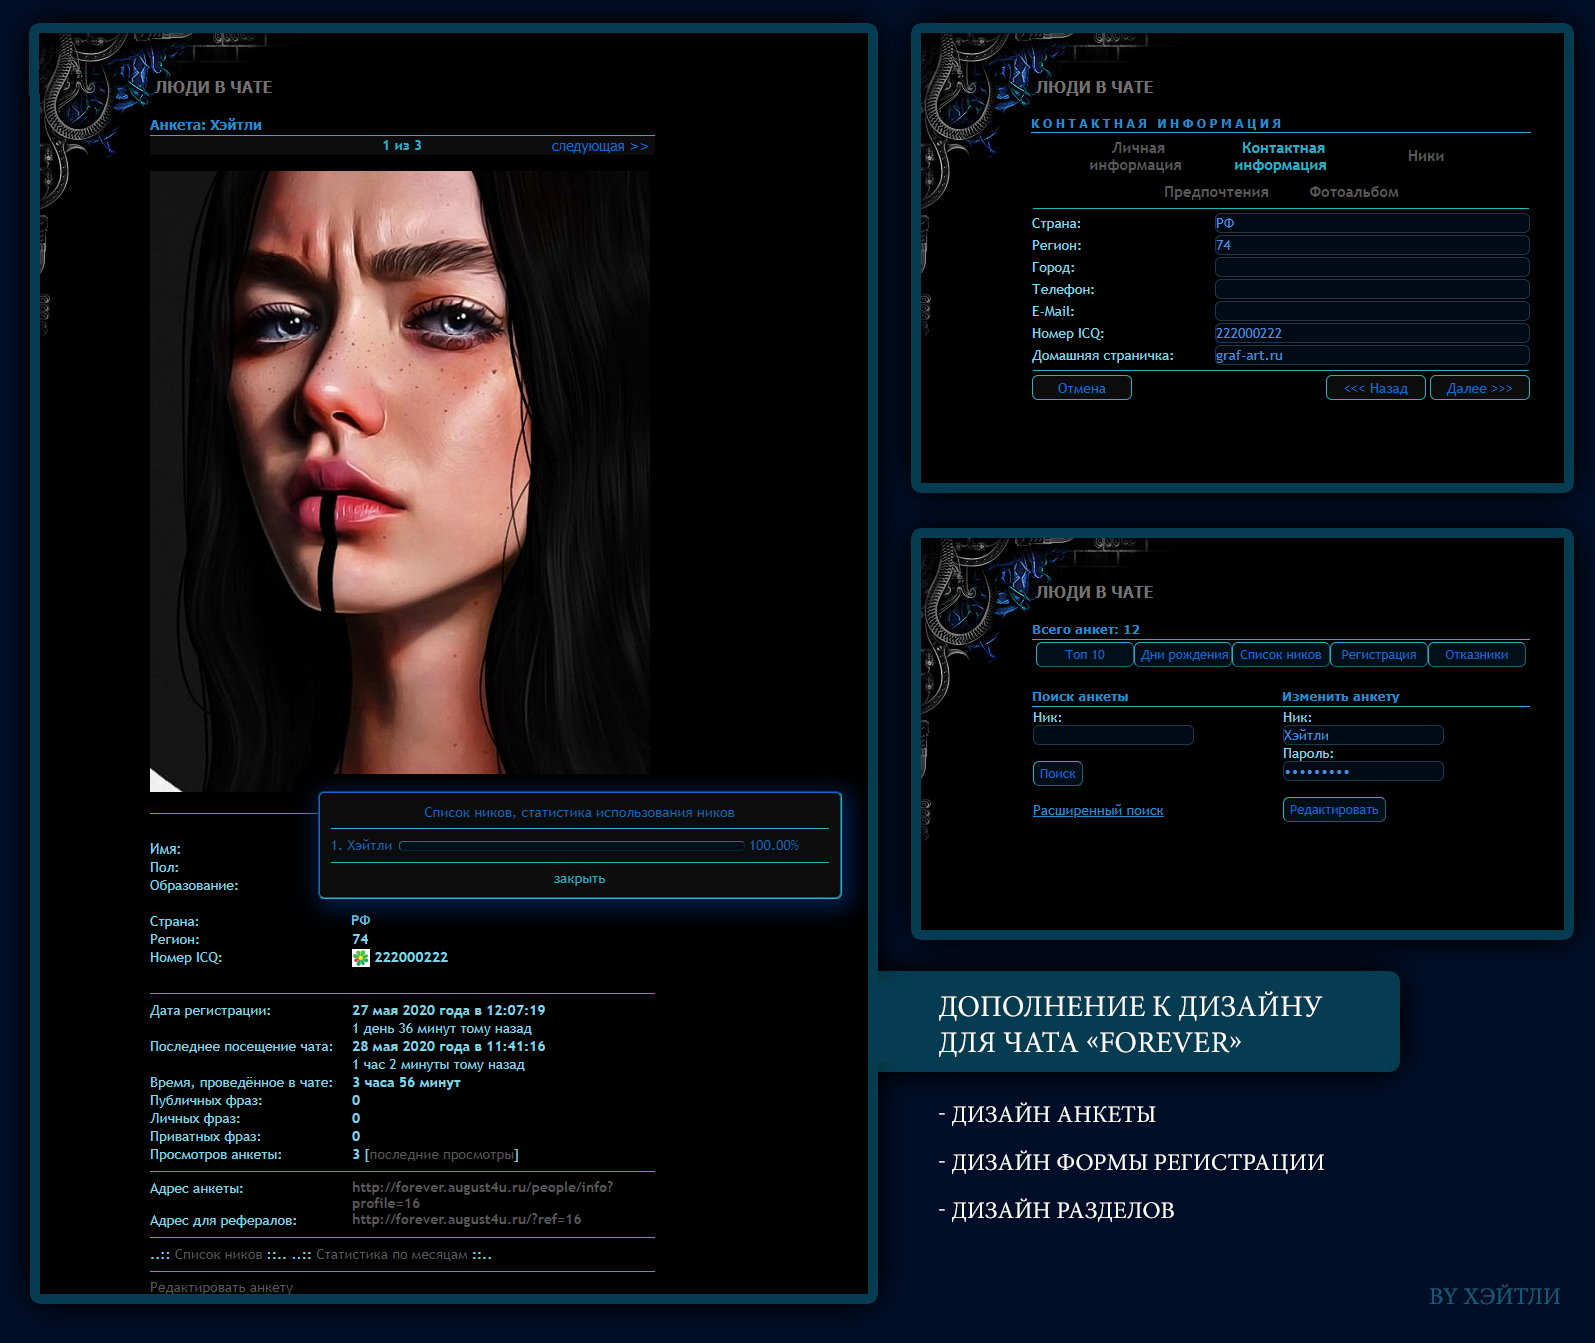1595x1343 pixels.
Task: Click the 'Поиск' button
Action: point(1058,774)
